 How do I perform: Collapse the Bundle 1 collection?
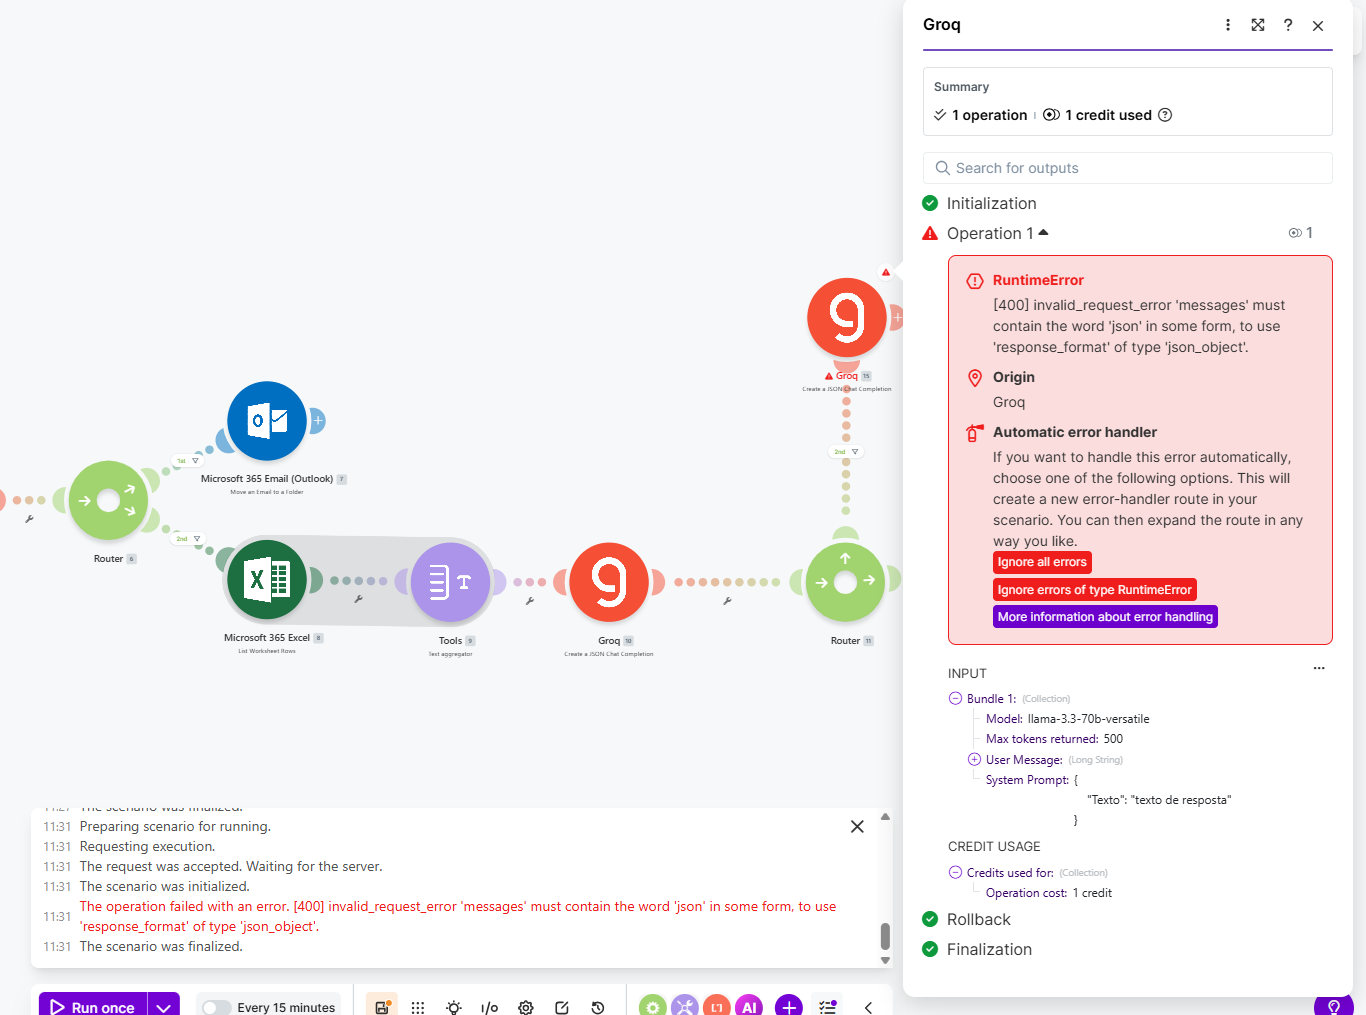955,698
